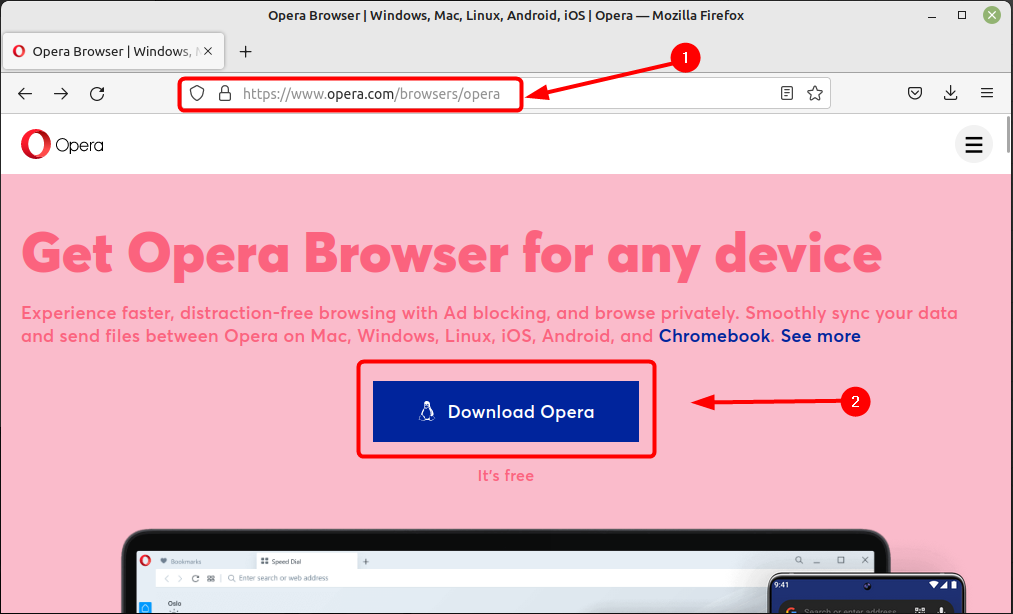Follow the Chromebook link
The height and width of the screenshot is (614, 1013).
(x=714, y=336)
